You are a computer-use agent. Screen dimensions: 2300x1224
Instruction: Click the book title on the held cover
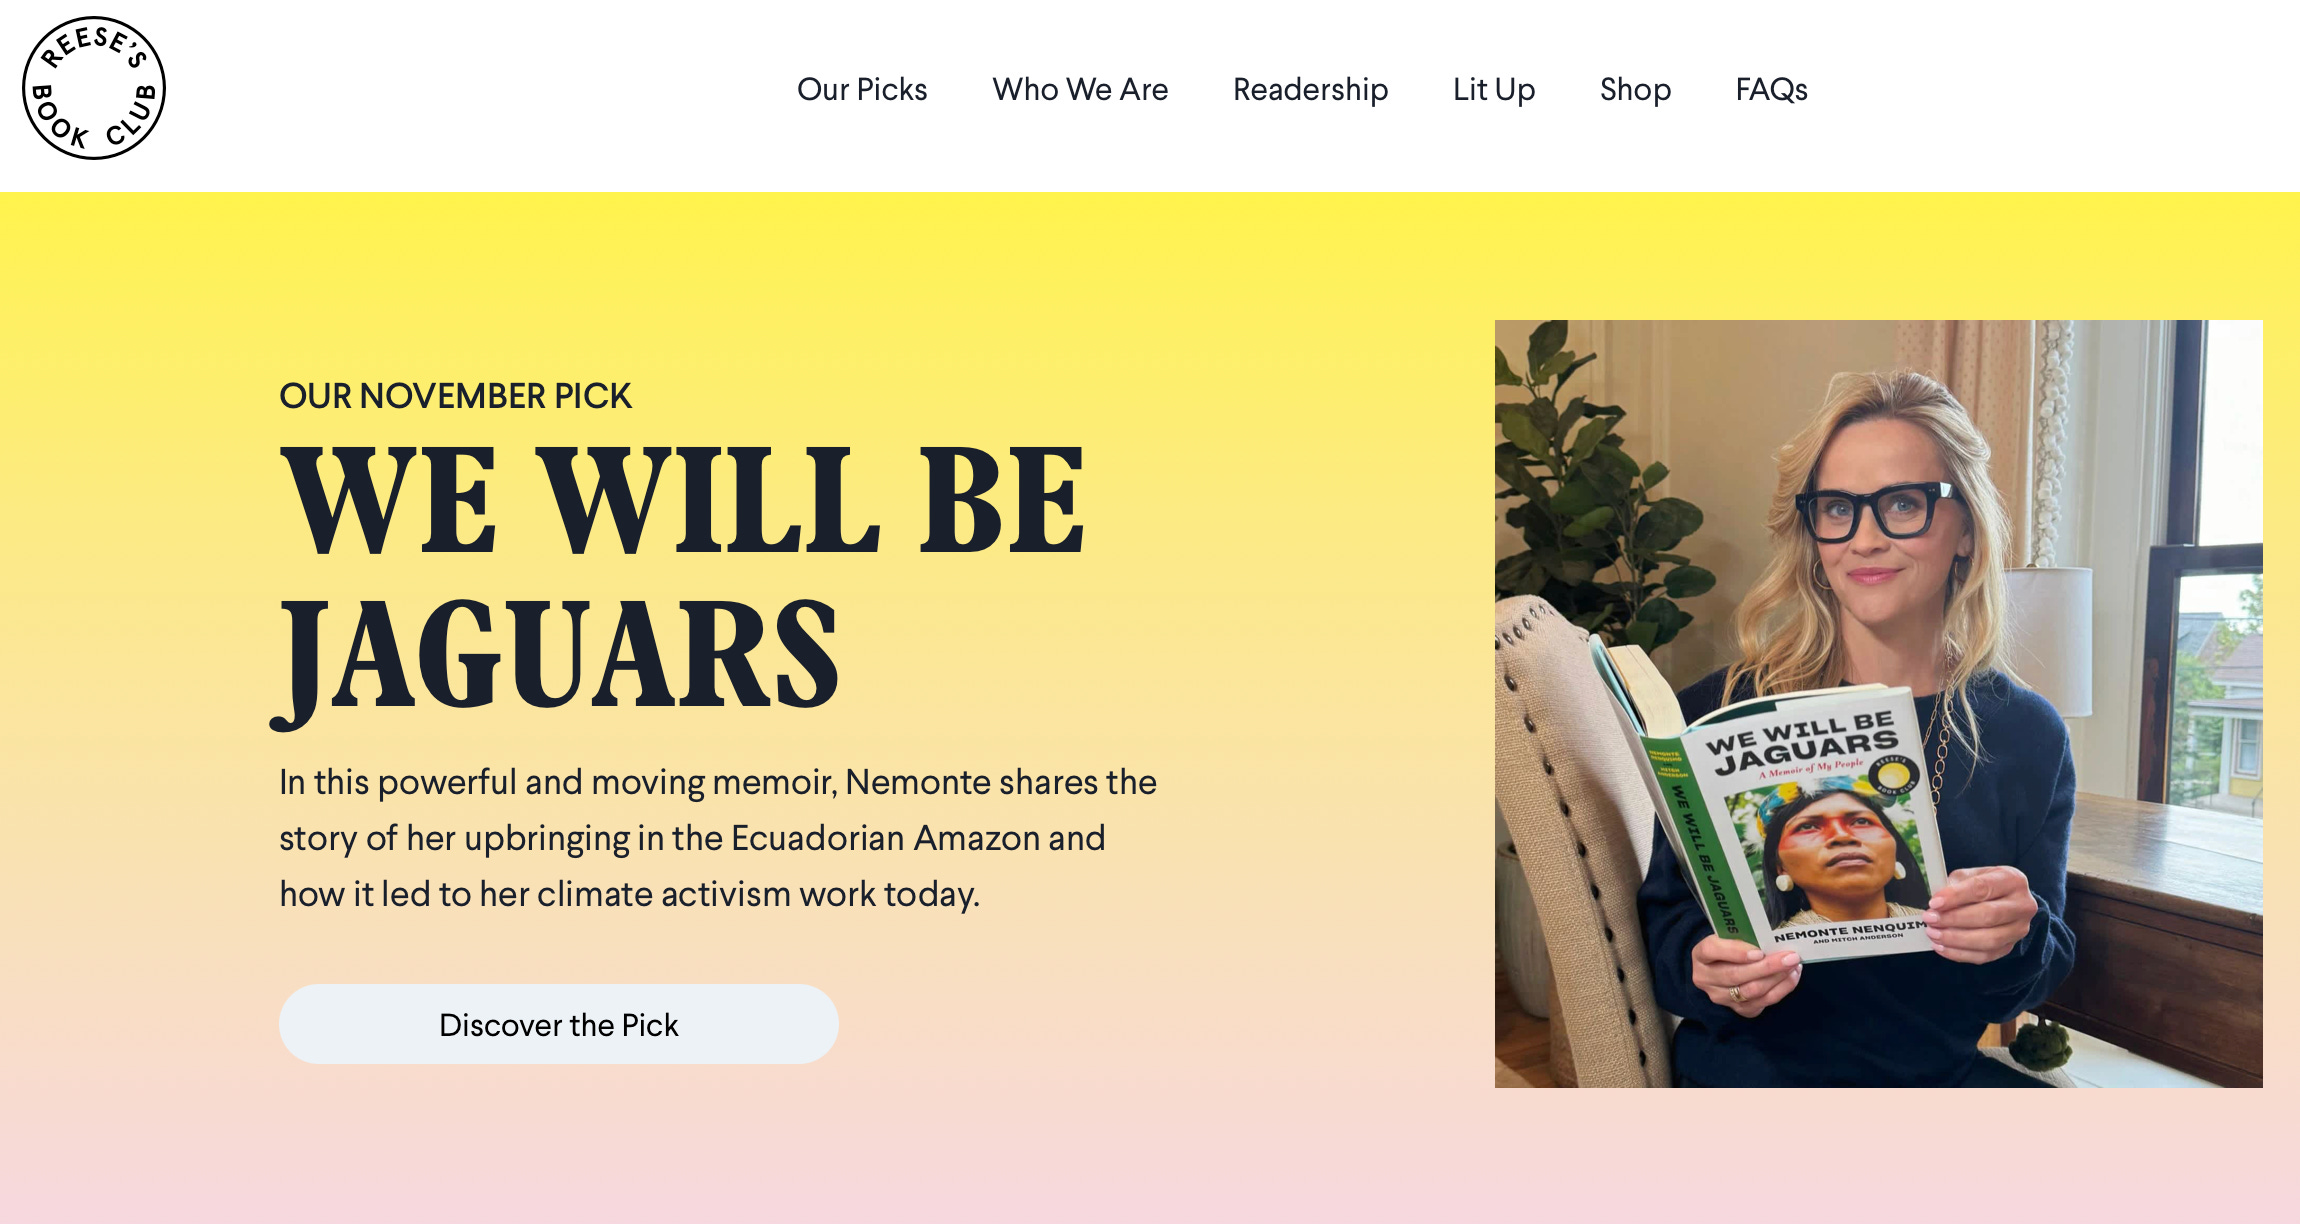pos(1802,742)
